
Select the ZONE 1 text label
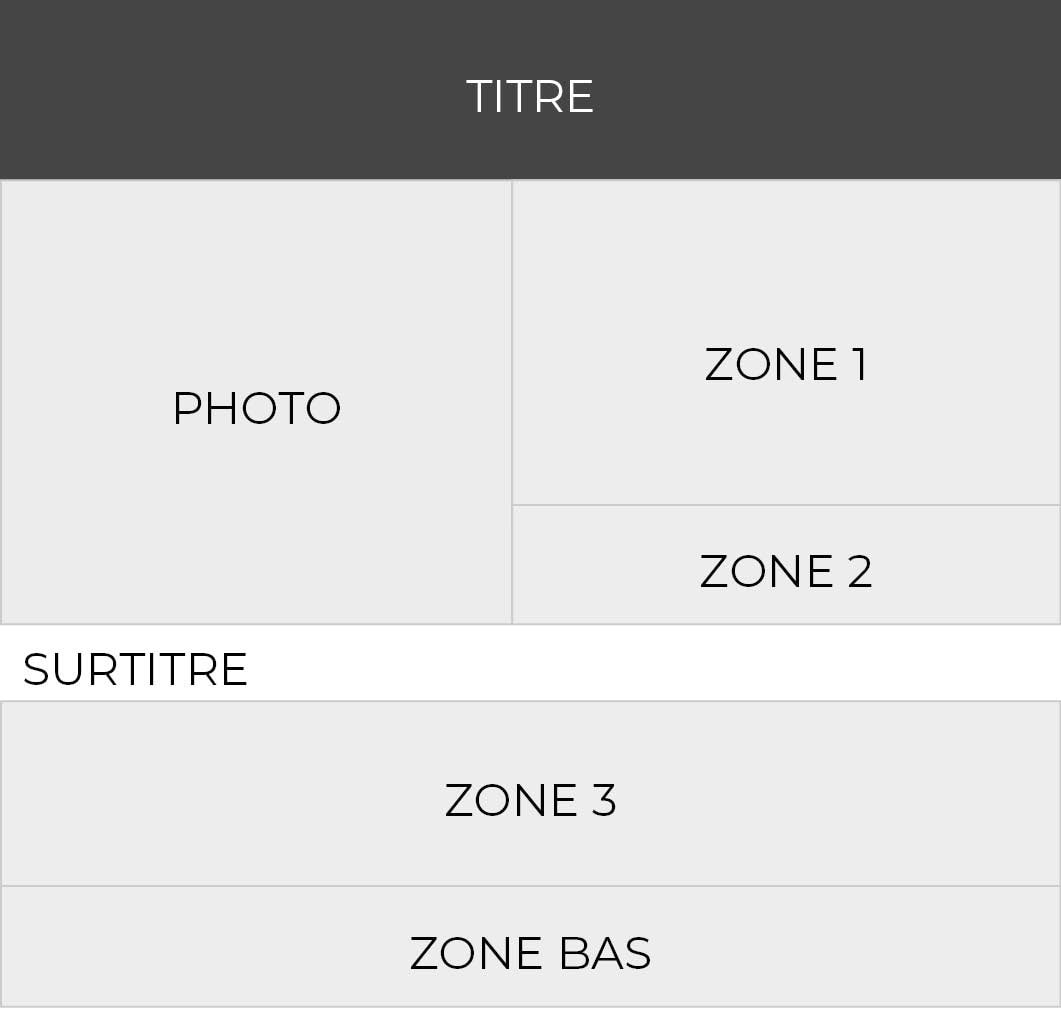tap(786, 365)
